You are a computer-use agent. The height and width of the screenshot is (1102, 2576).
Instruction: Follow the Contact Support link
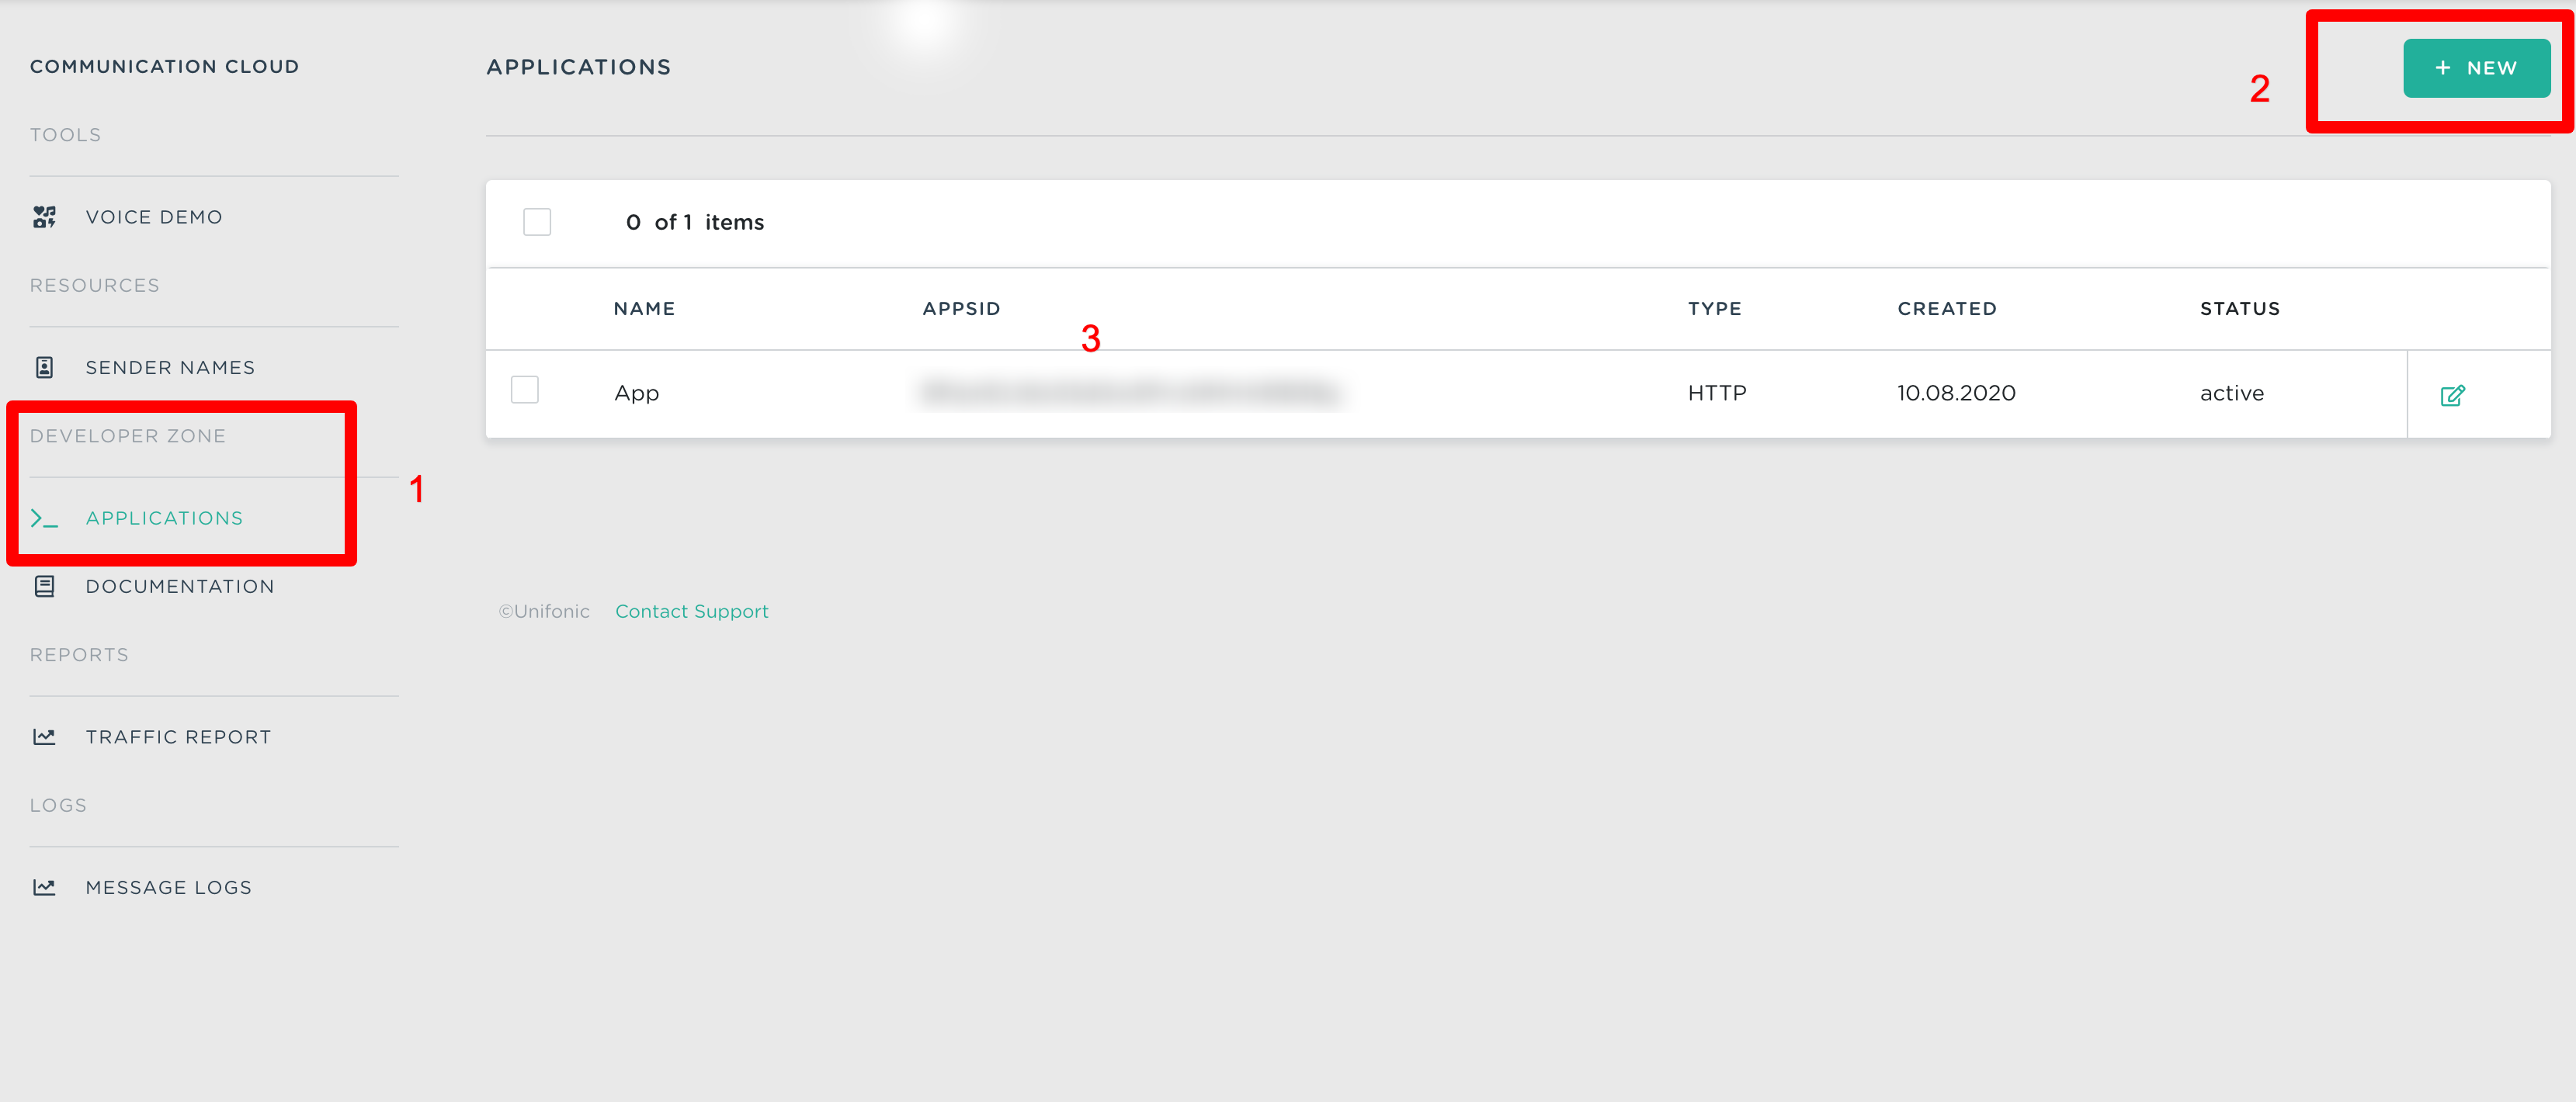[691, 611]
